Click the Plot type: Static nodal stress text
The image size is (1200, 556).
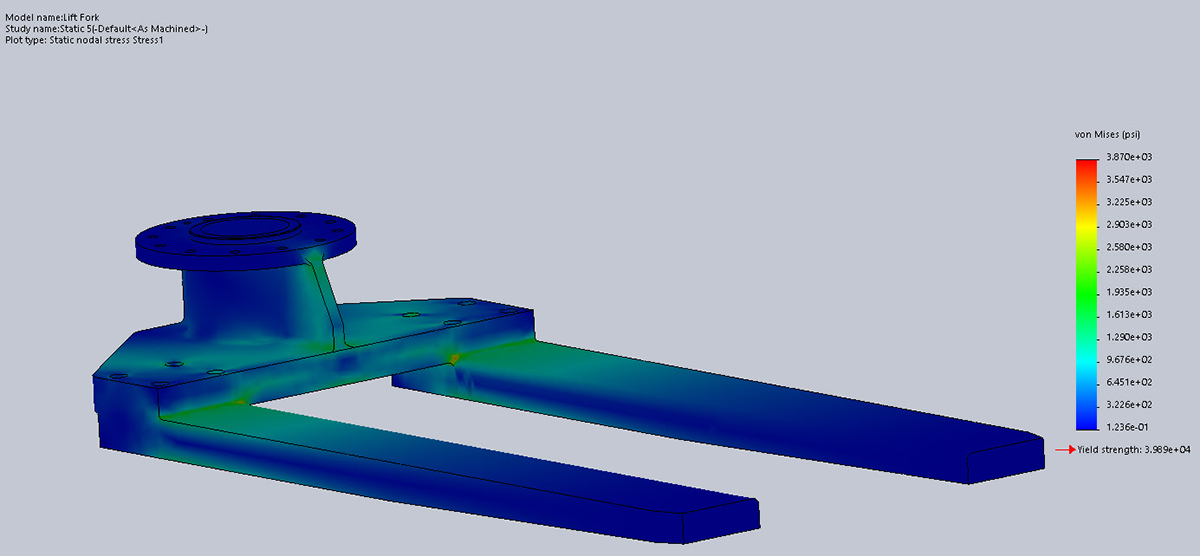89,40
